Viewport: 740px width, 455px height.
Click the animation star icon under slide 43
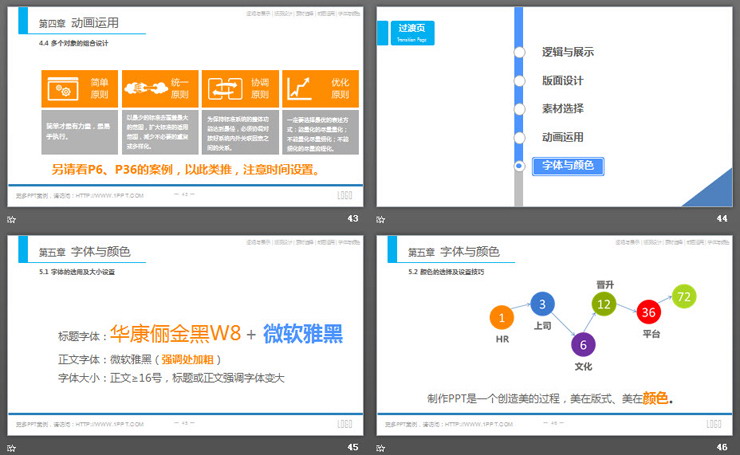click(x=12, y=219)
